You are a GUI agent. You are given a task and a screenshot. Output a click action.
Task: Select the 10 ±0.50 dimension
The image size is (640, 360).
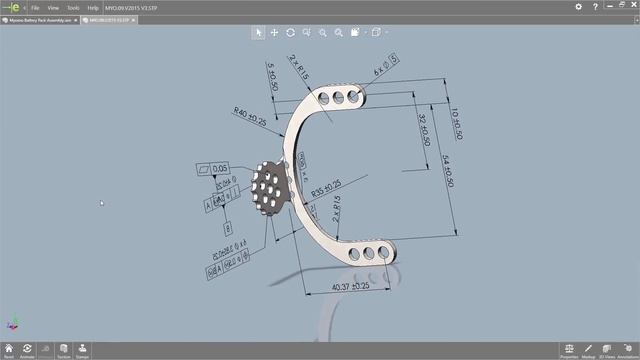(x=457, y=124)
